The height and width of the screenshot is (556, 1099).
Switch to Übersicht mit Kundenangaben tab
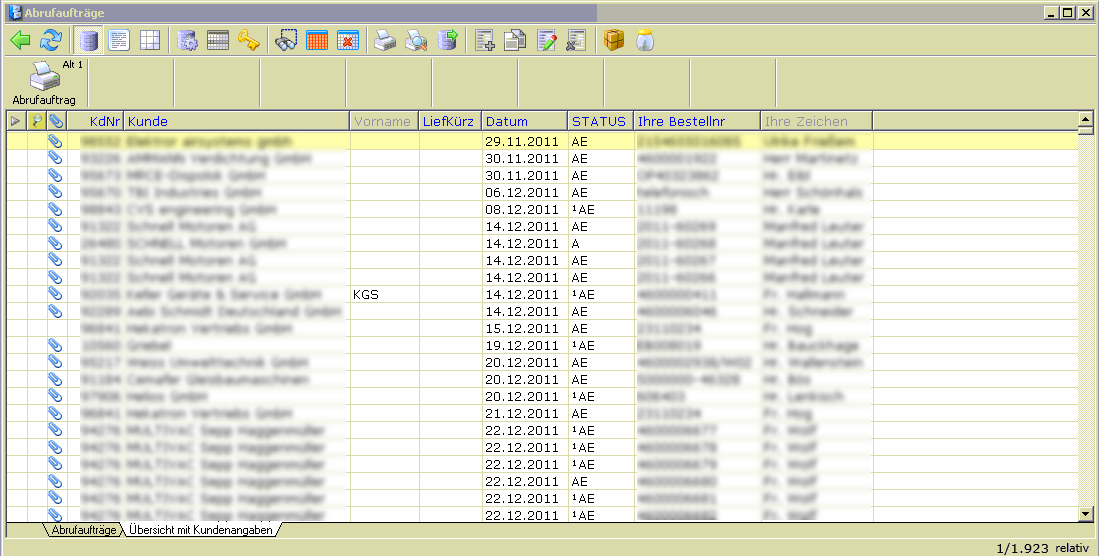click(200, 530)
